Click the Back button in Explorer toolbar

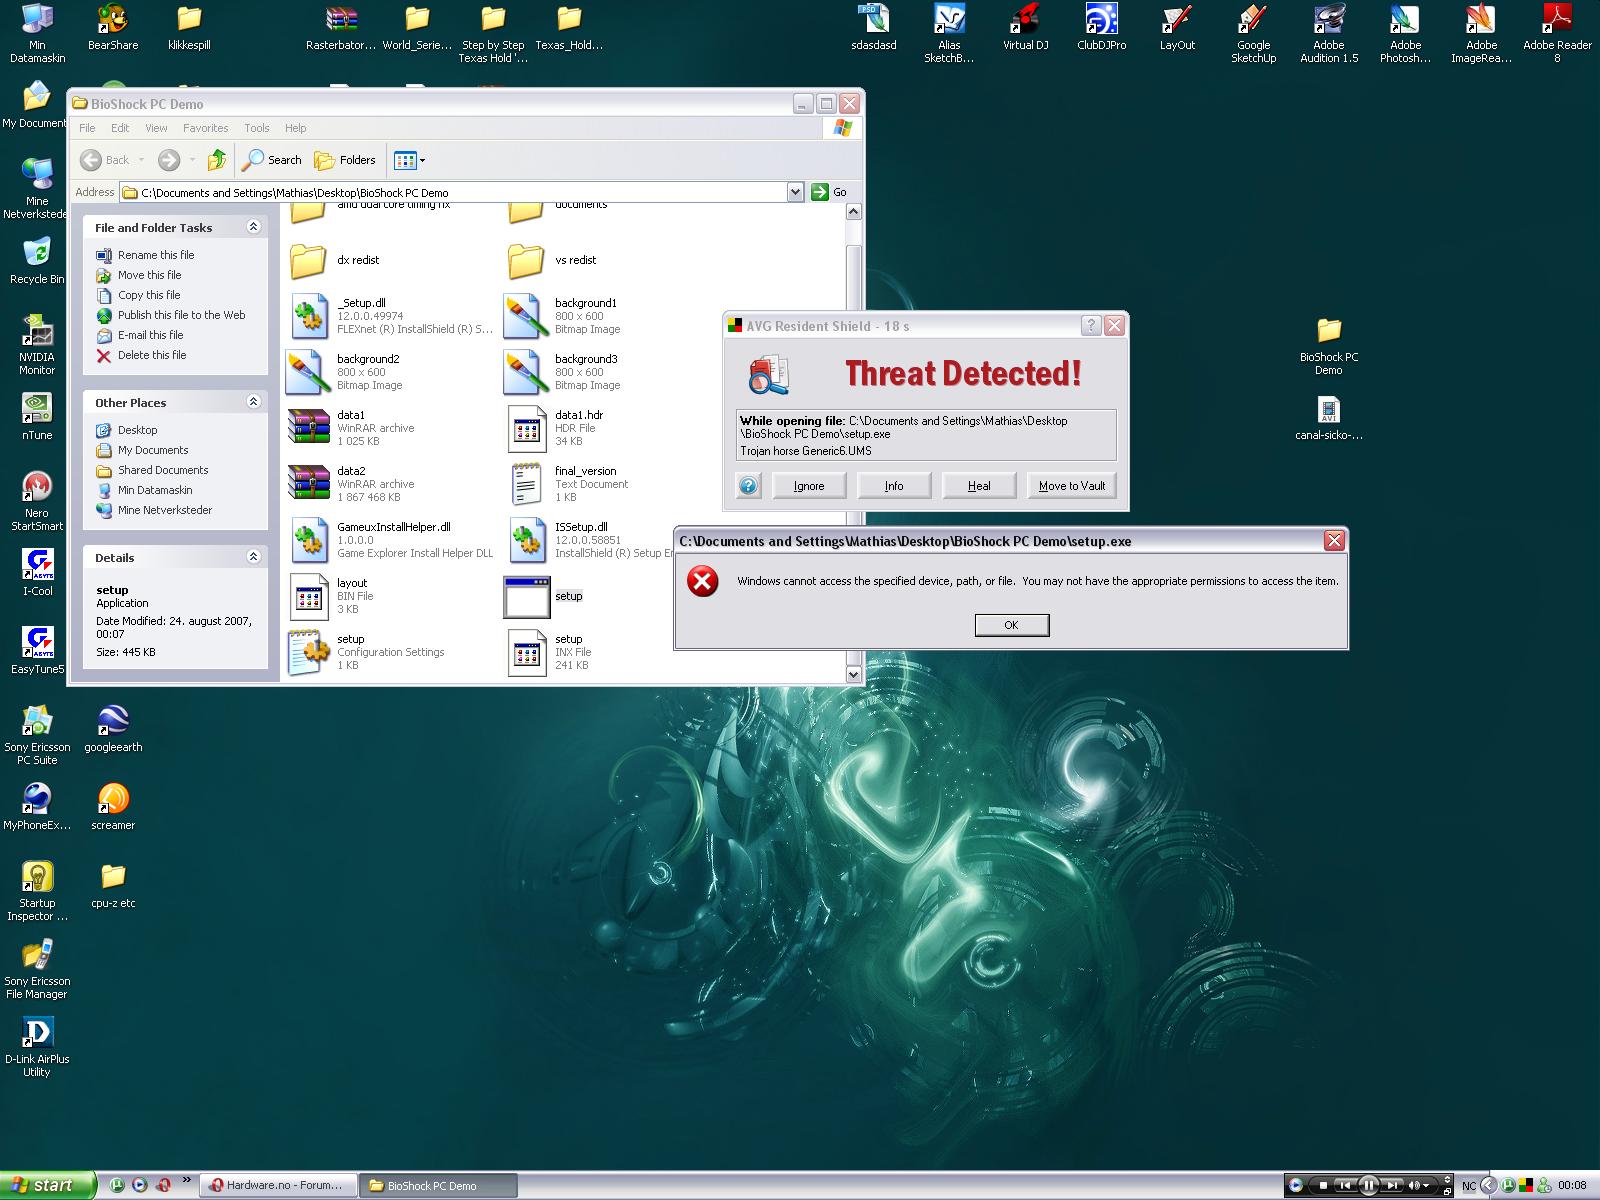click(x=105, y=160)
